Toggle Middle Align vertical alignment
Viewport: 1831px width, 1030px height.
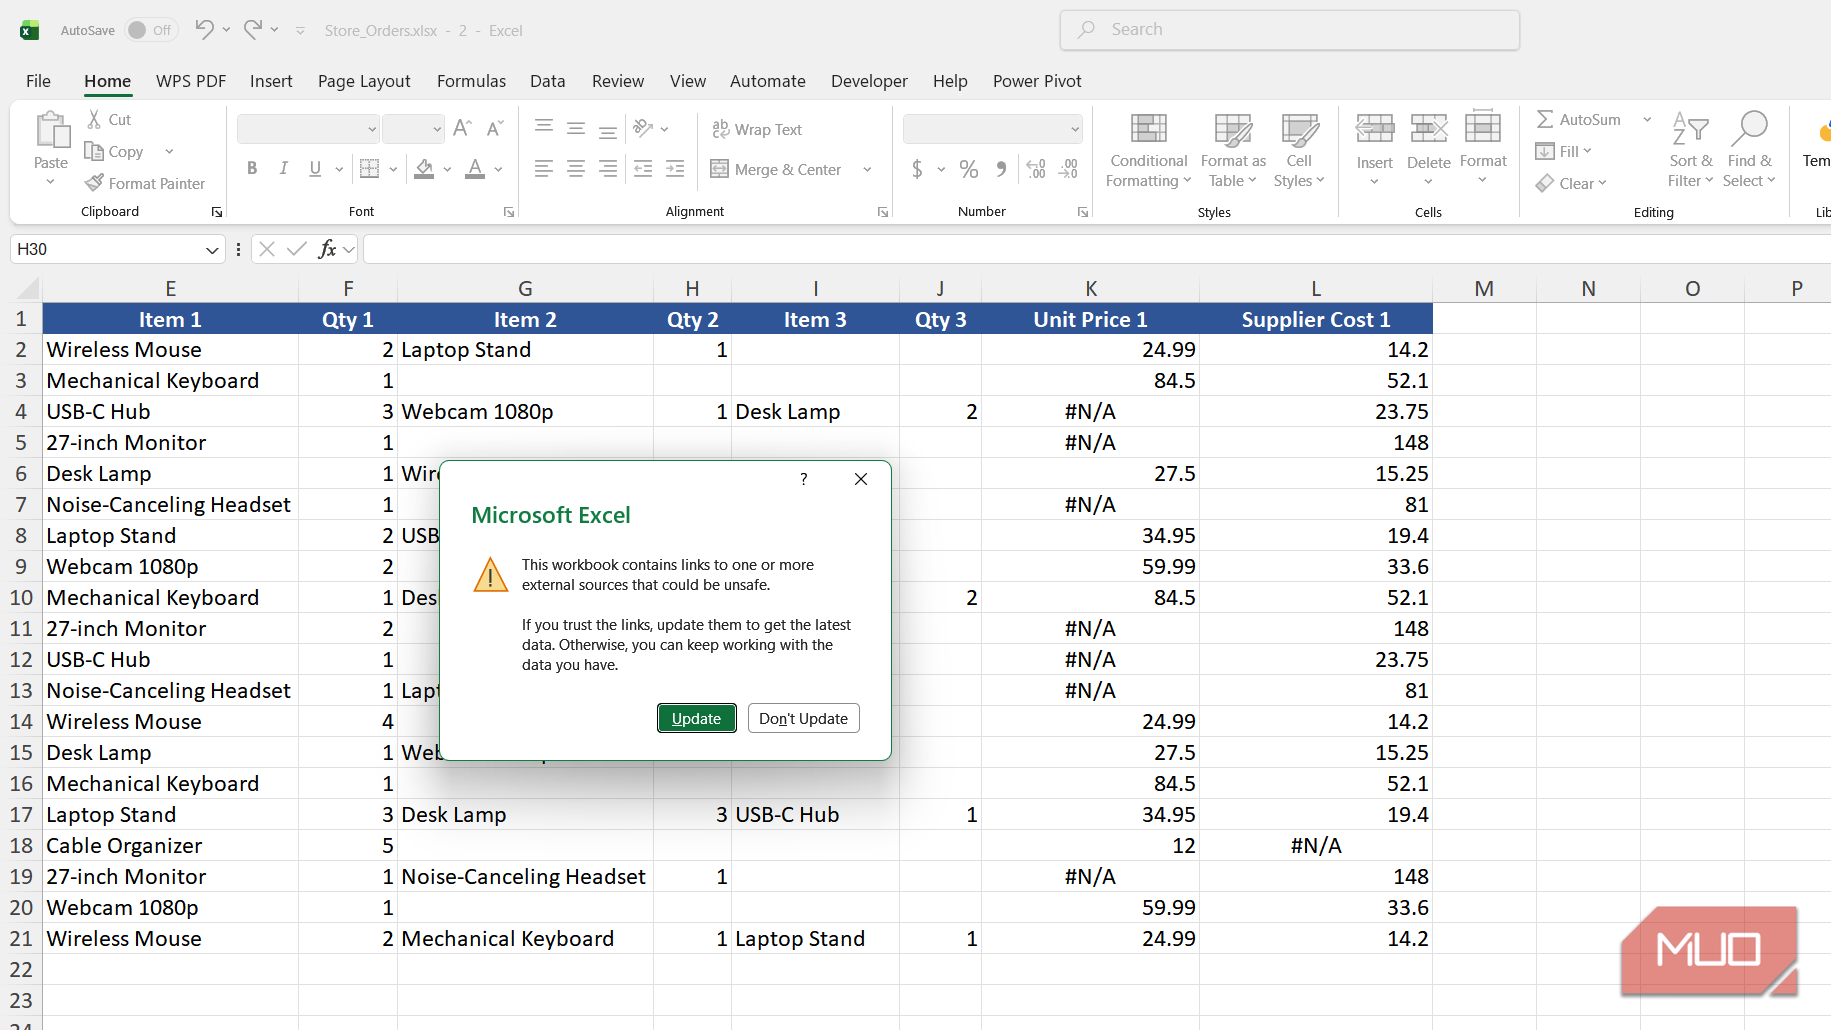pyautogui.click(x=576, y=128)
